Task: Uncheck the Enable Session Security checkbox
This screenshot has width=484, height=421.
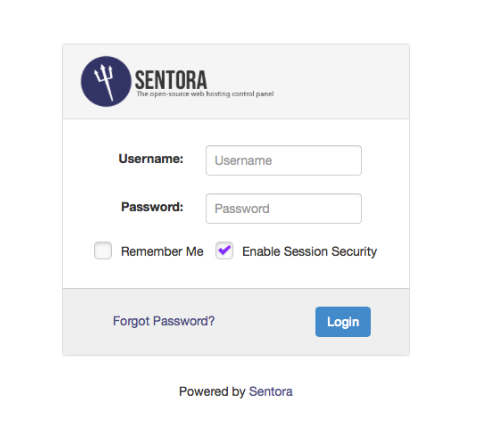Action: point(224,250)
